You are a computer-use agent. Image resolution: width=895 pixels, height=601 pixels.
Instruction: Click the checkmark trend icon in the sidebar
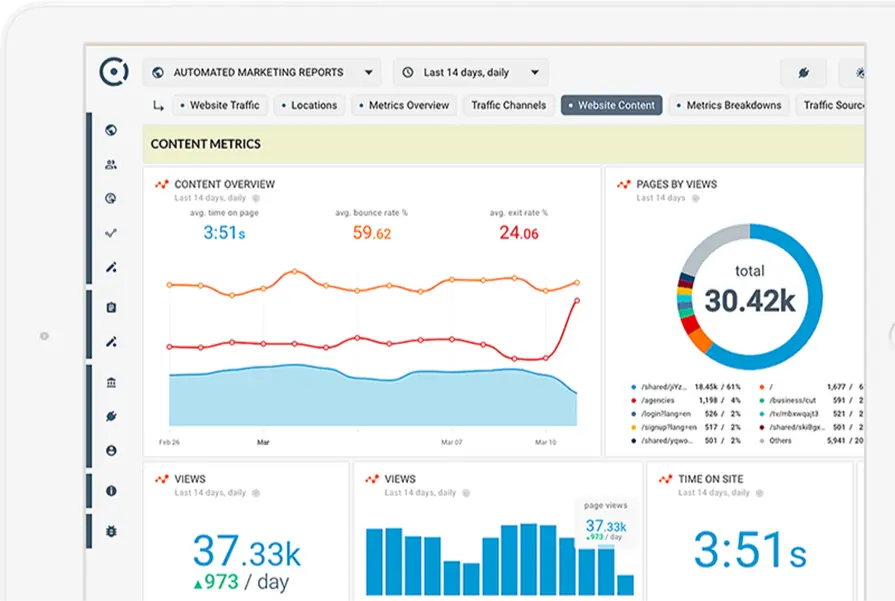tap(111, 233)
